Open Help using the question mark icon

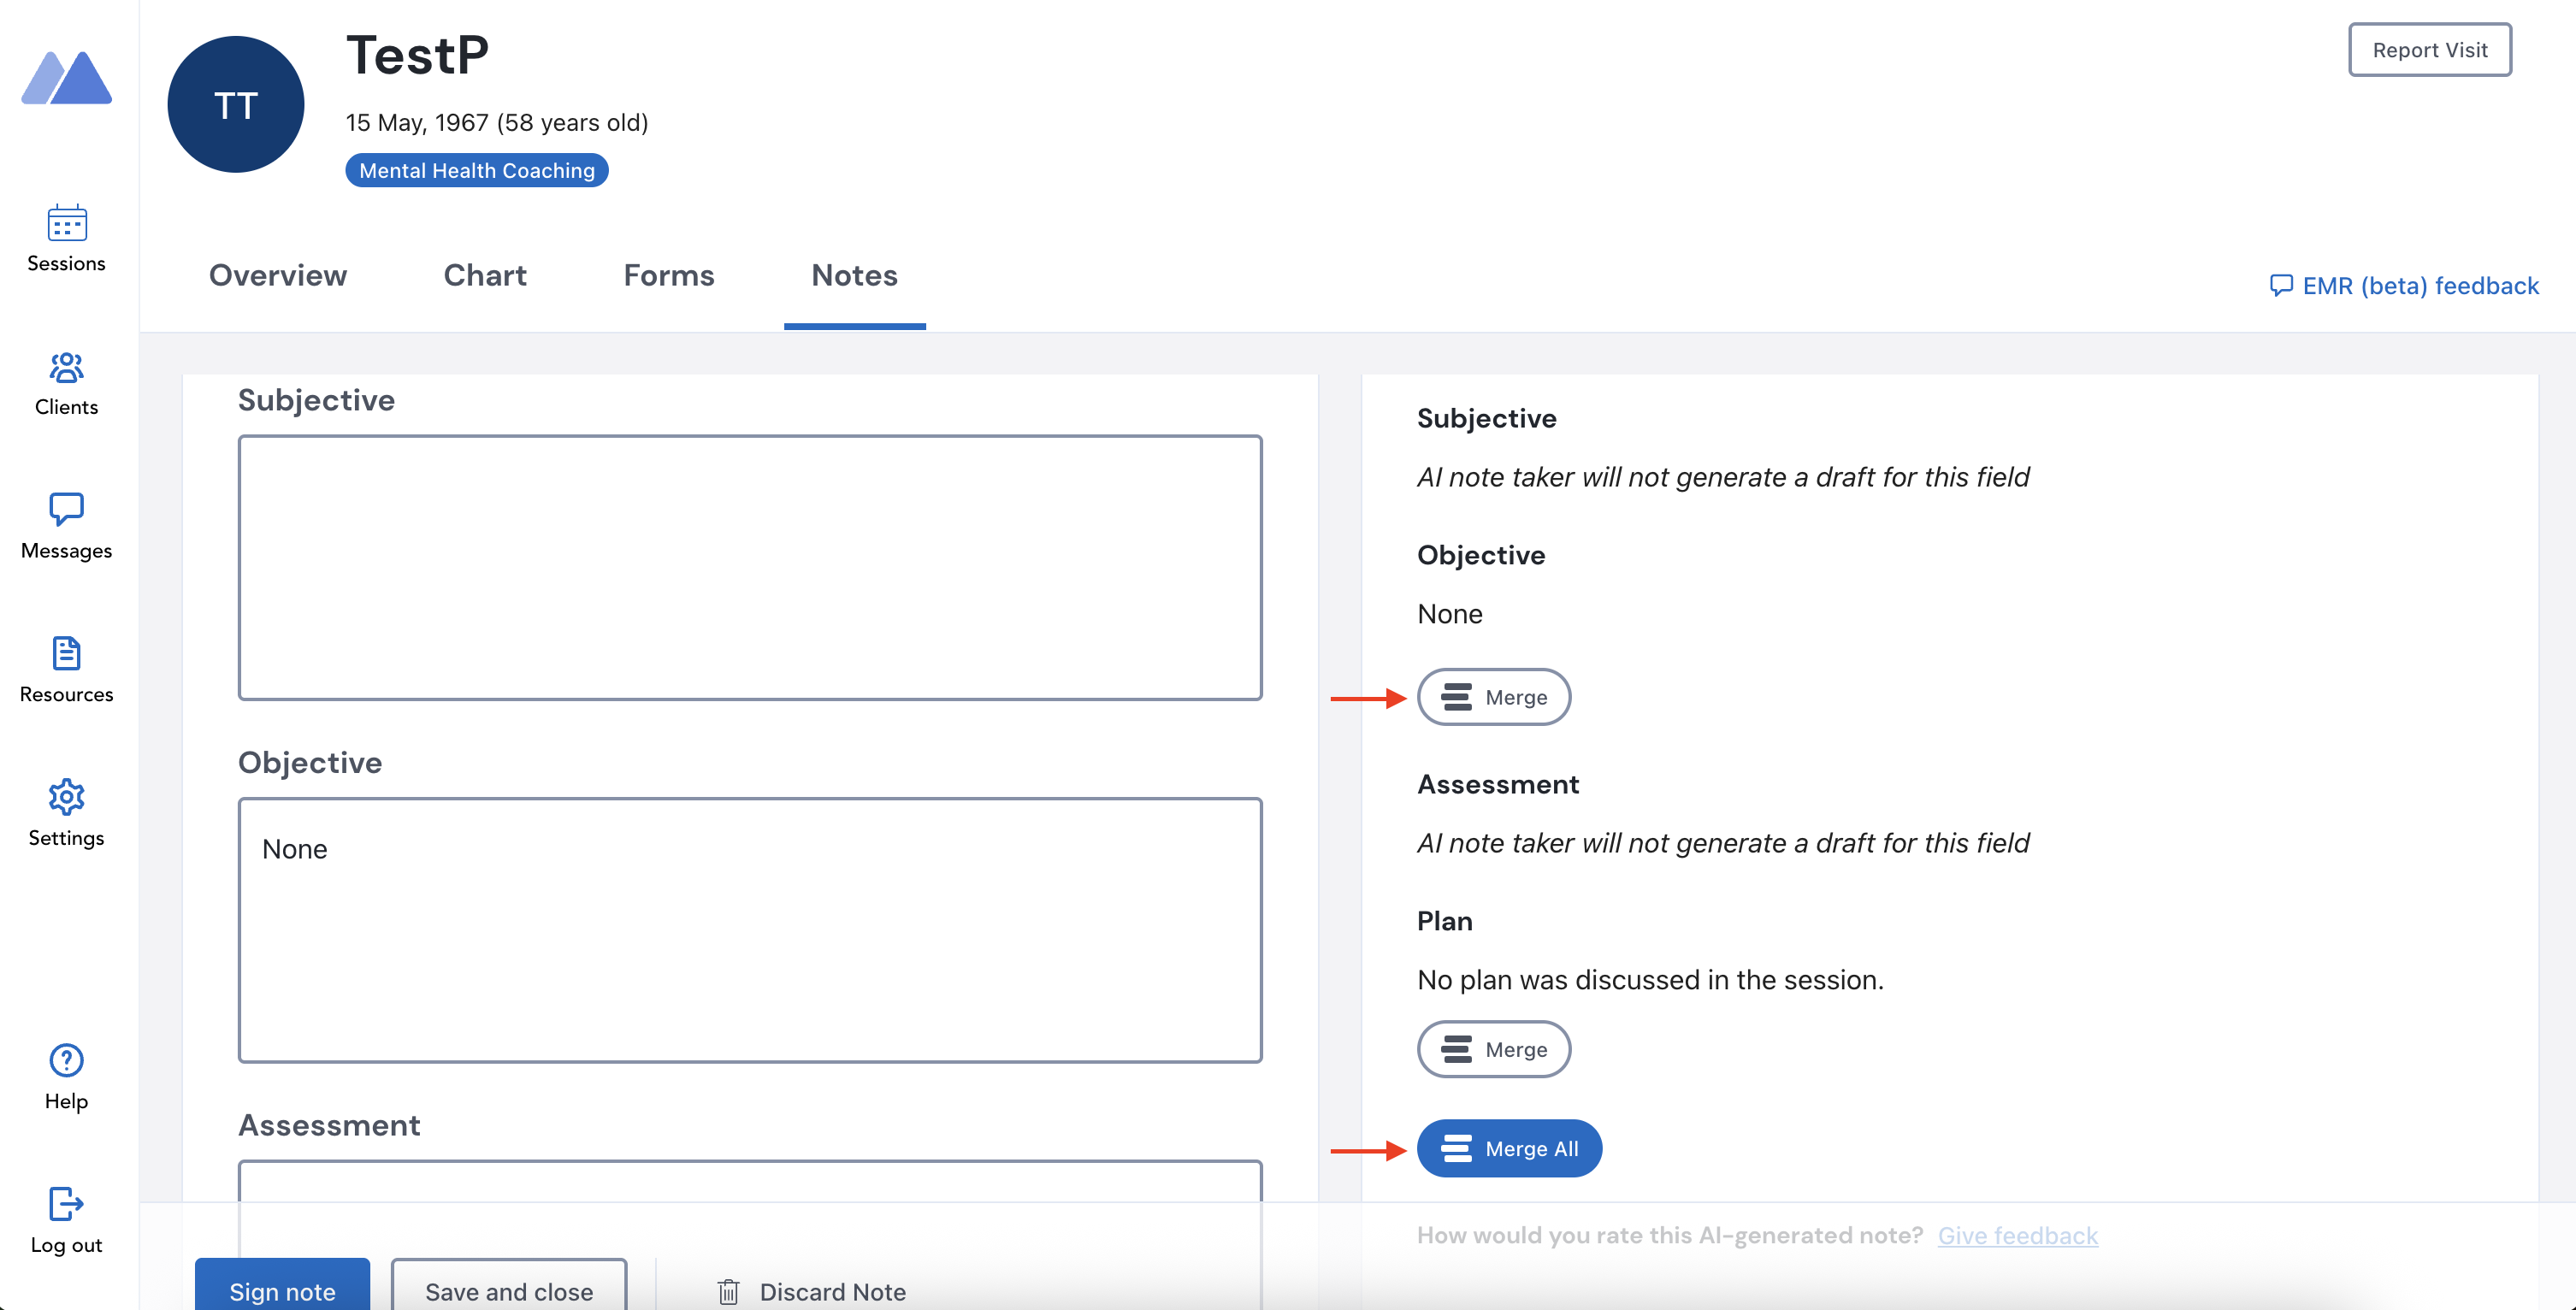[66, 1060]
